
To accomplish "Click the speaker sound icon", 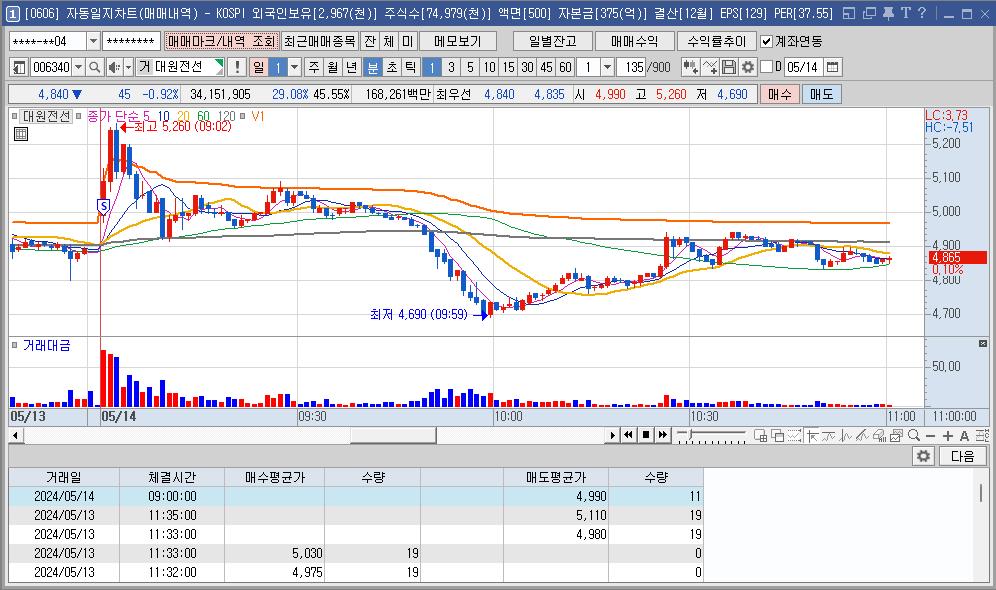I will (114, 67).
